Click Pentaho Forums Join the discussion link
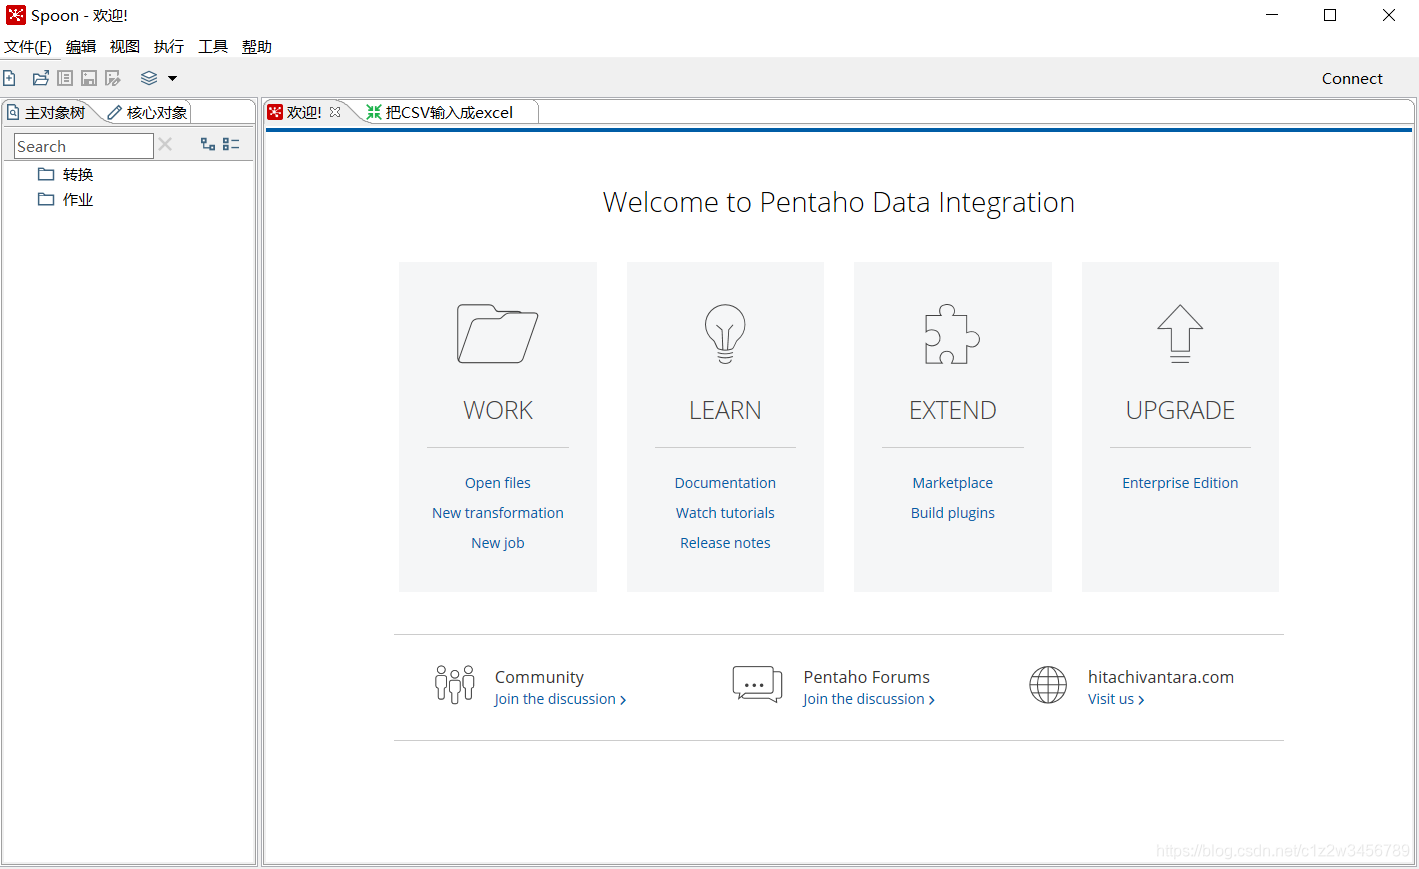Screen dimensions: 1419x869 (869, 699)
